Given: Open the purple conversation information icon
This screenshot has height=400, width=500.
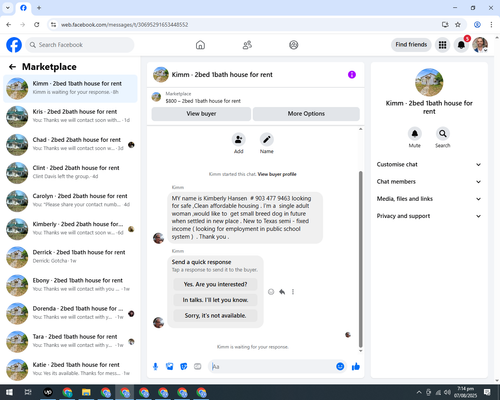Looking at the screenshot, I should 352,75.
